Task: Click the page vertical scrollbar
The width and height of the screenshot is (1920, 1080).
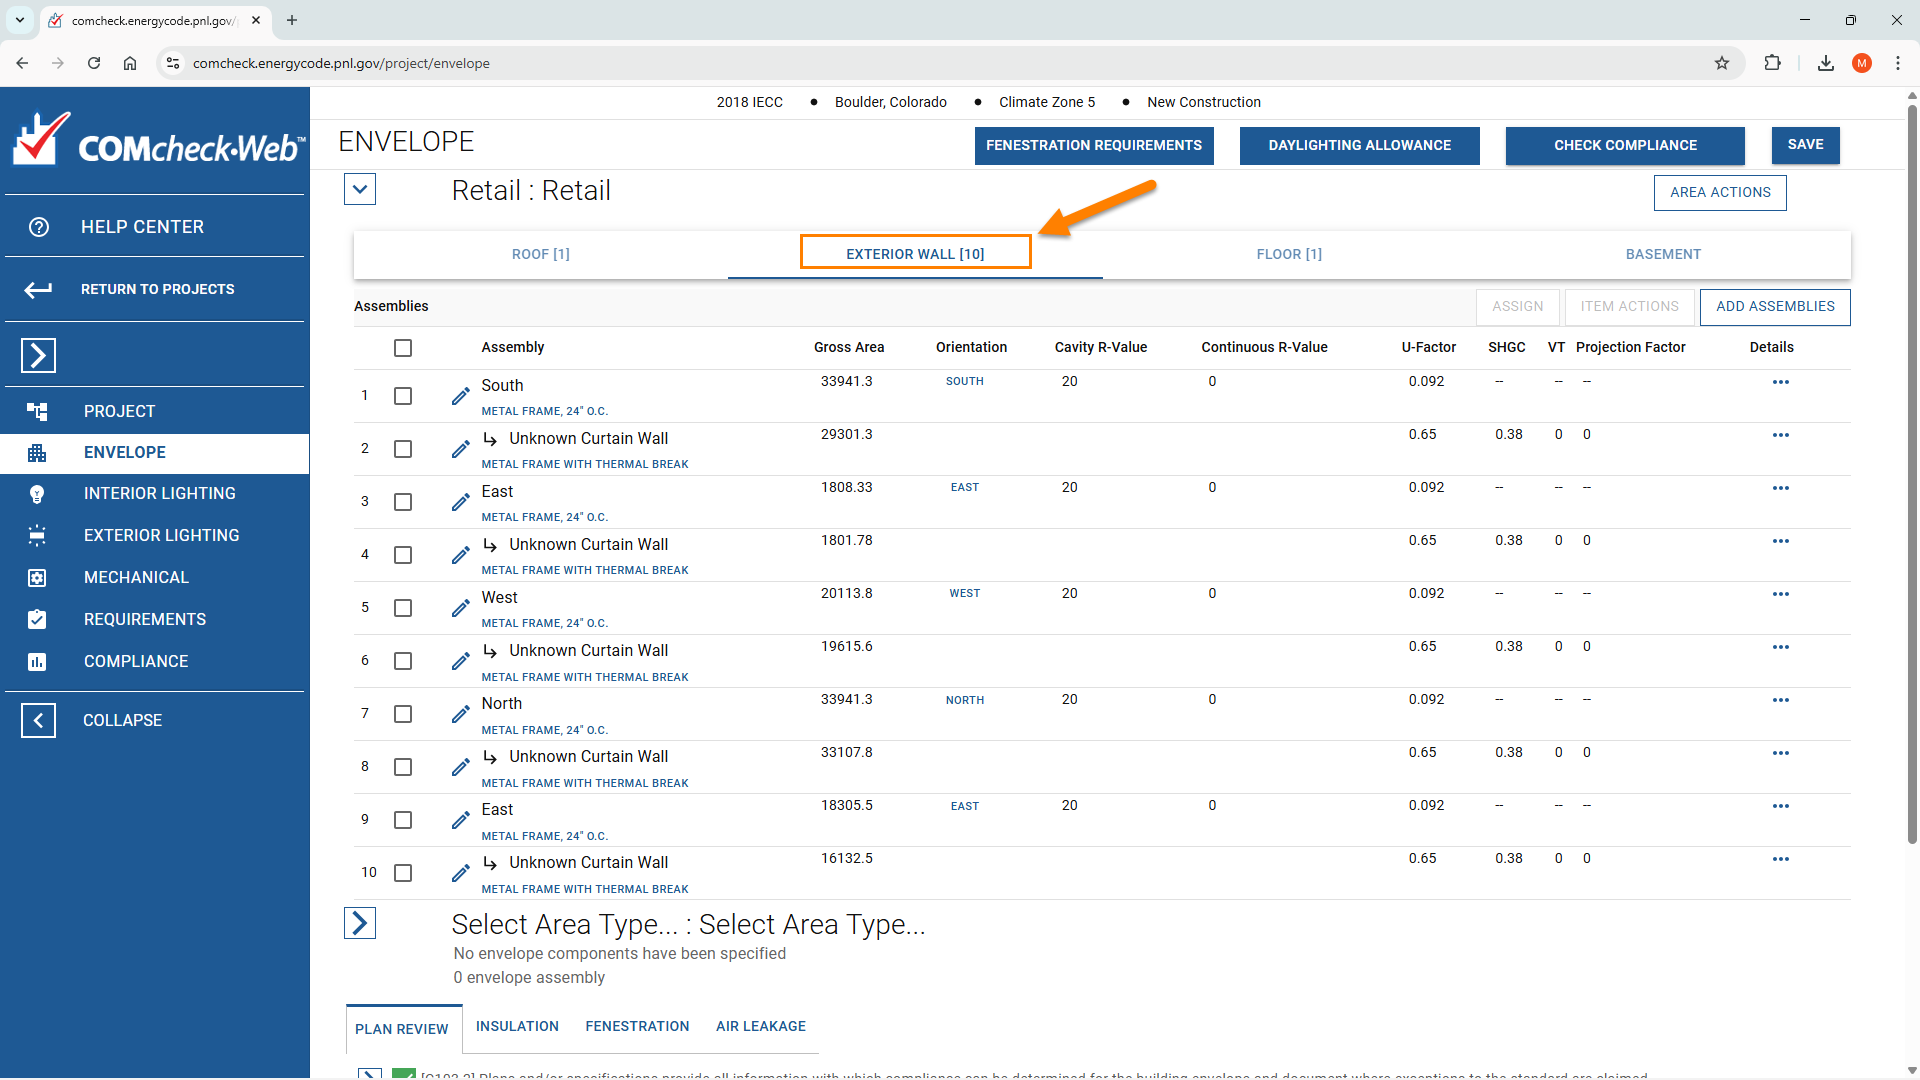Action: [x=1912, y=476]
